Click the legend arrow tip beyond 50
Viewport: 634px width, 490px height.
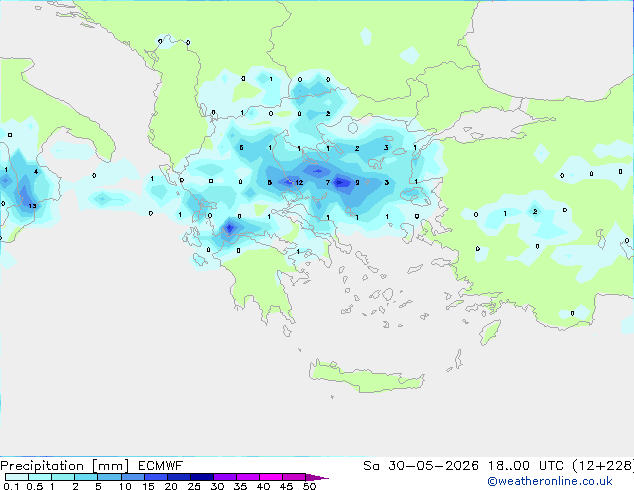point(317,477)
